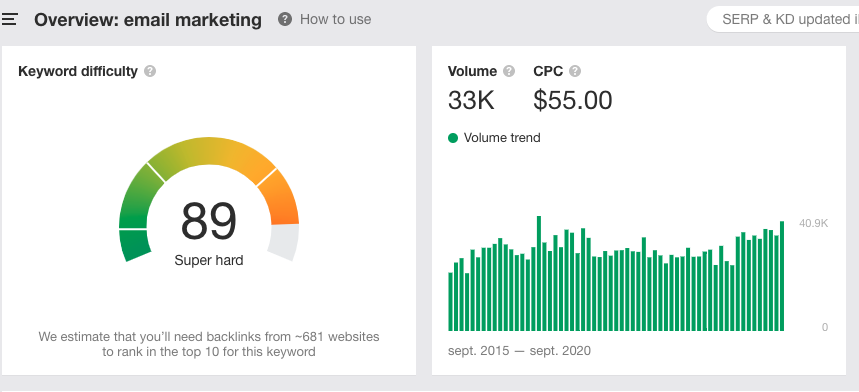This screenshot has height=392, width=859.
Task: Click the question mark icon before How to use
Action: 285,20
